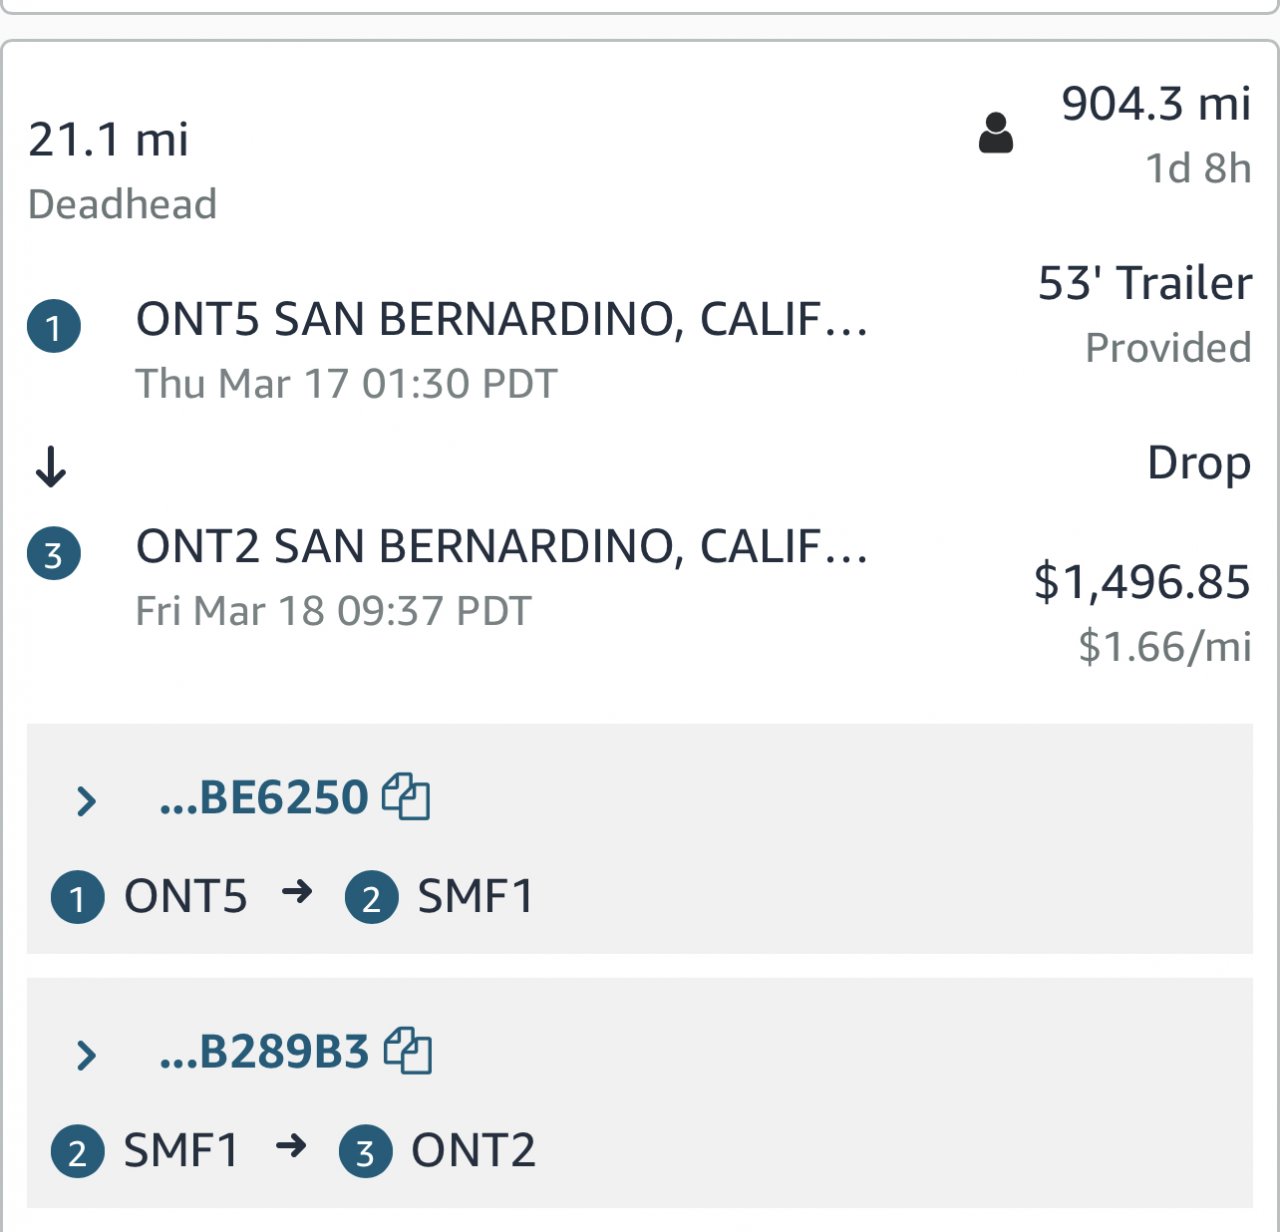Expand the B289B3 leg details chevron

pos(87,1054)
